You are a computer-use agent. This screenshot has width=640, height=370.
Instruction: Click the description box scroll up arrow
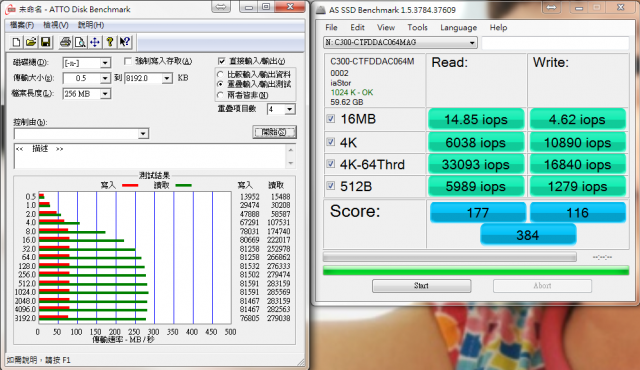click(x=291, y=150)
